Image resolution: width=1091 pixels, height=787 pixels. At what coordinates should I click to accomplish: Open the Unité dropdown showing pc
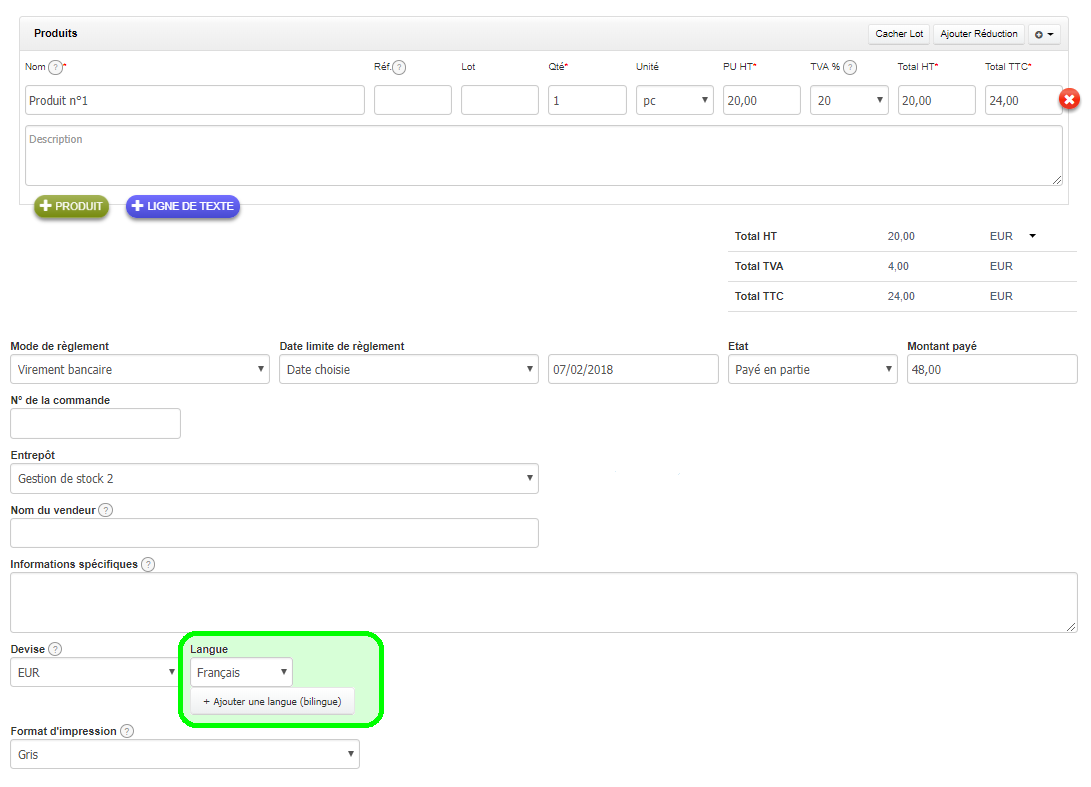pos(674,100)
